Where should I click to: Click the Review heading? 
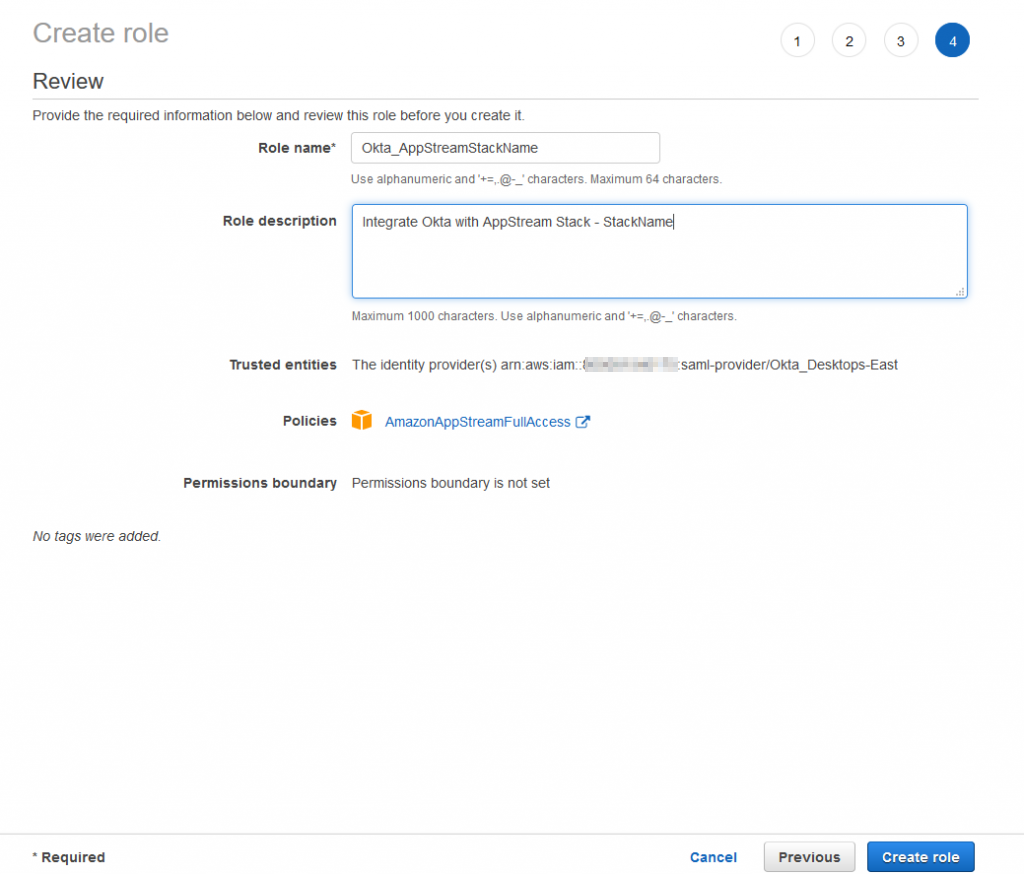pyautogui.click(x=68, y=81)
